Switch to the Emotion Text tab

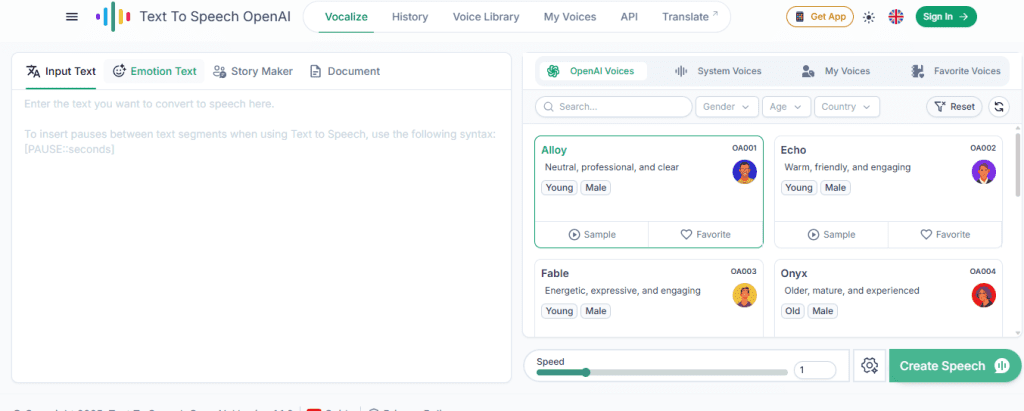coord(154,71)
